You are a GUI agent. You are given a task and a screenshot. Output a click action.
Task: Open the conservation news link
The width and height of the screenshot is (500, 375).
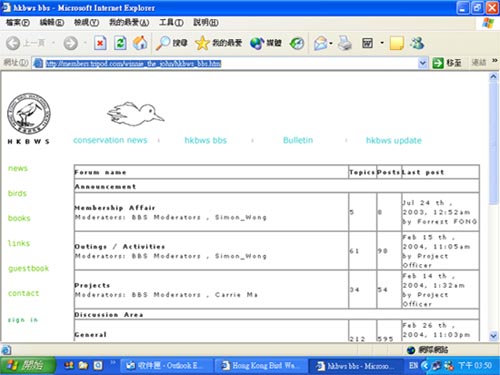coord(110,140)
